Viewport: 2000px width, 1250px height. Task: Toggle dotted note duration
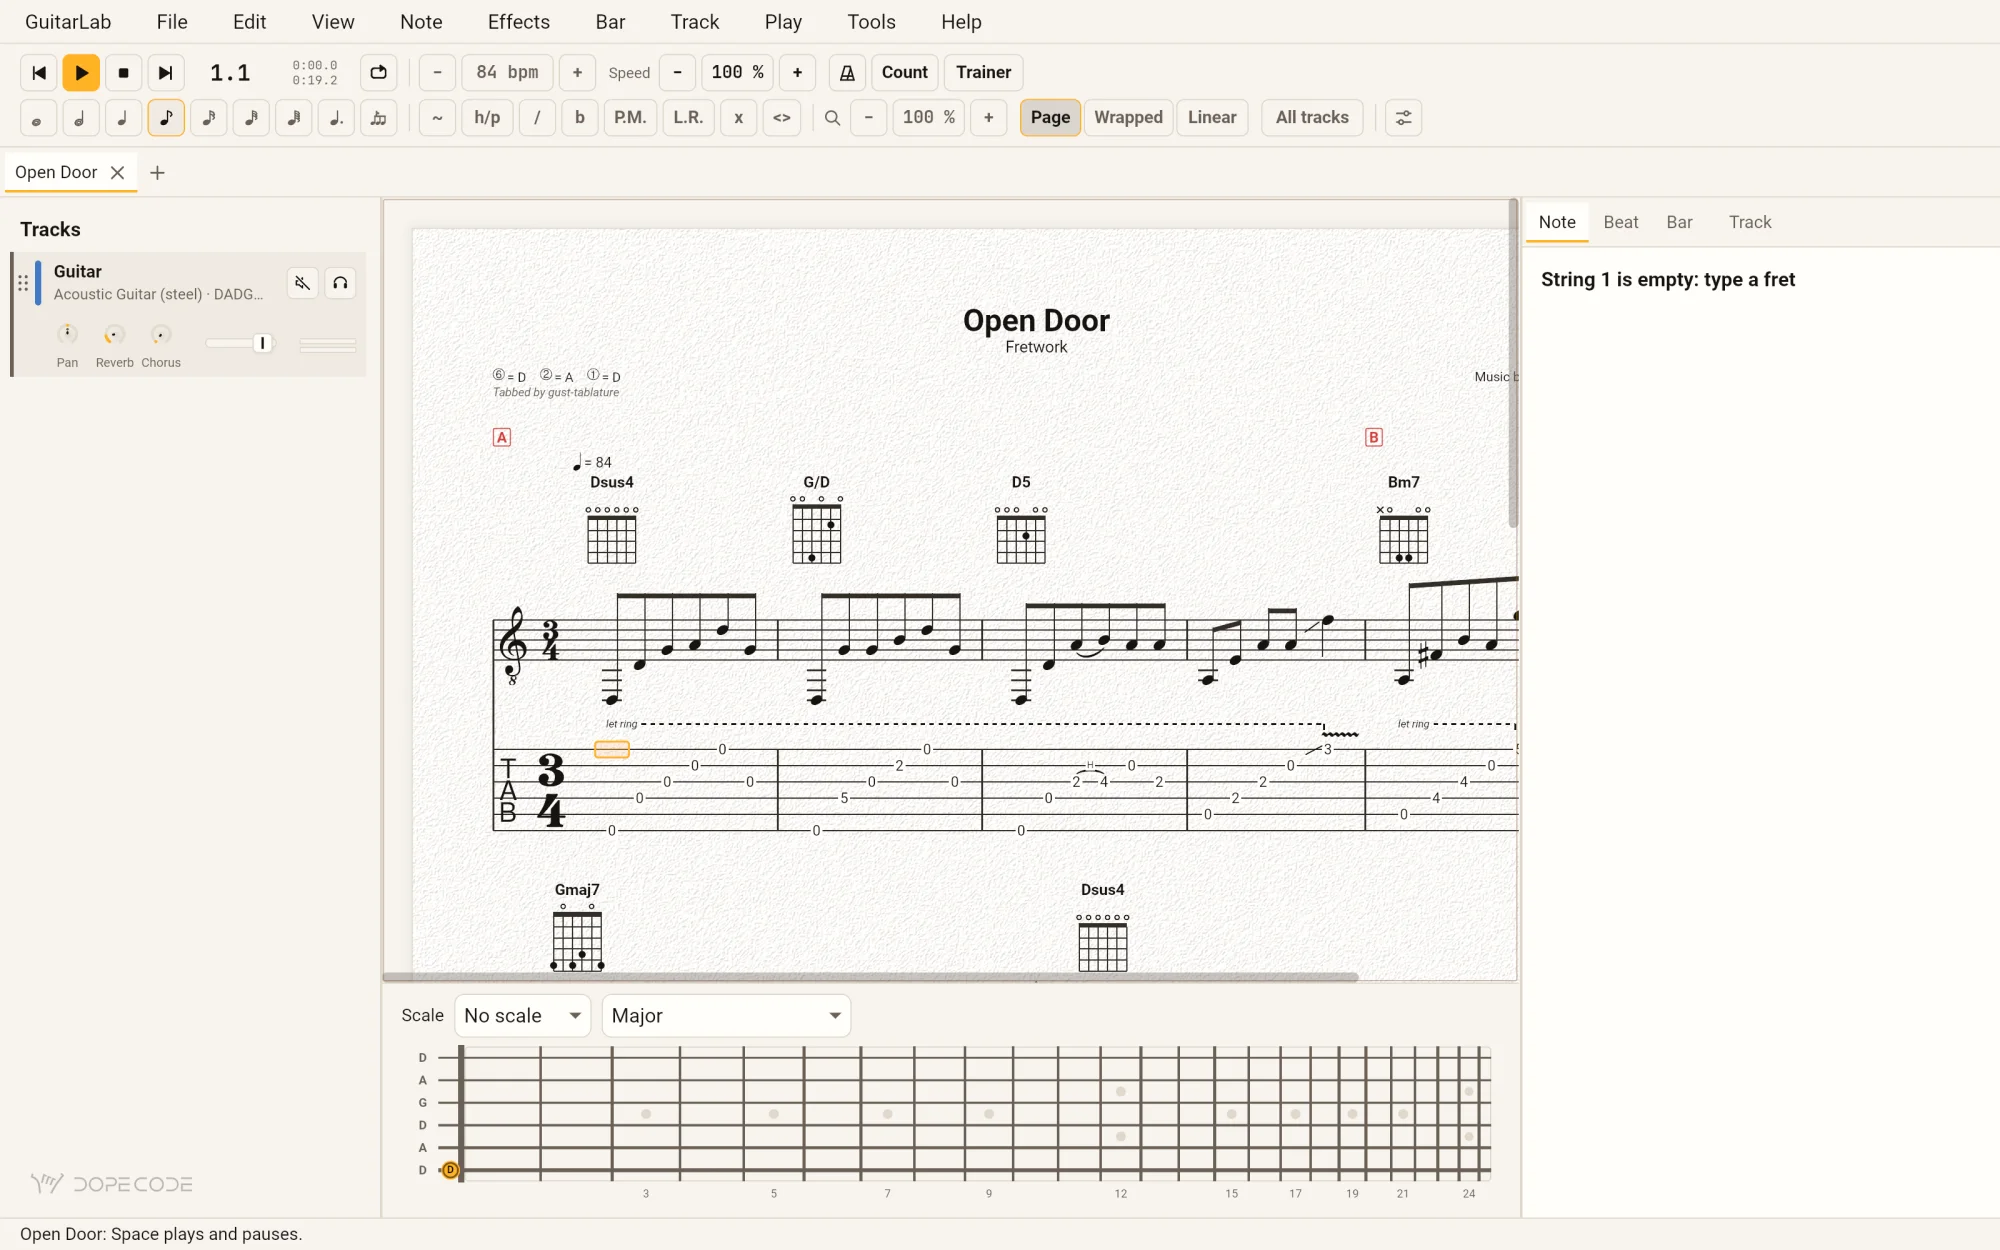point(336,118)
